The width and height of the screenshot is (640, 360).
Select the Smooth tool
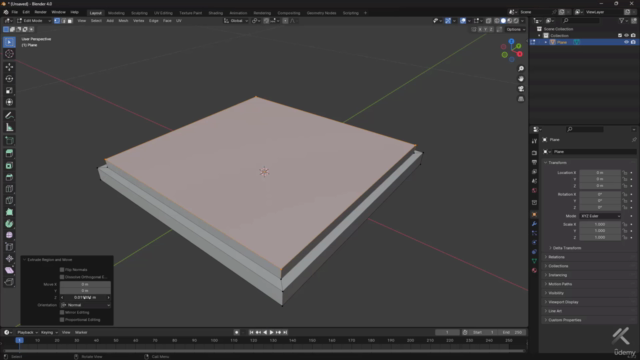(9, 236)
